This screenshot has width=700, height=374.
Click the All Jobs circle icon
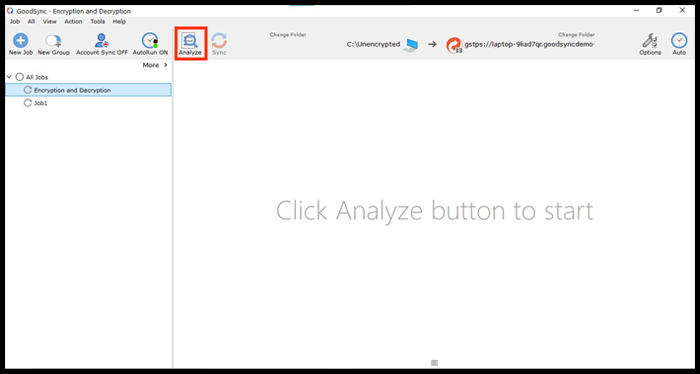pos(19,77)
